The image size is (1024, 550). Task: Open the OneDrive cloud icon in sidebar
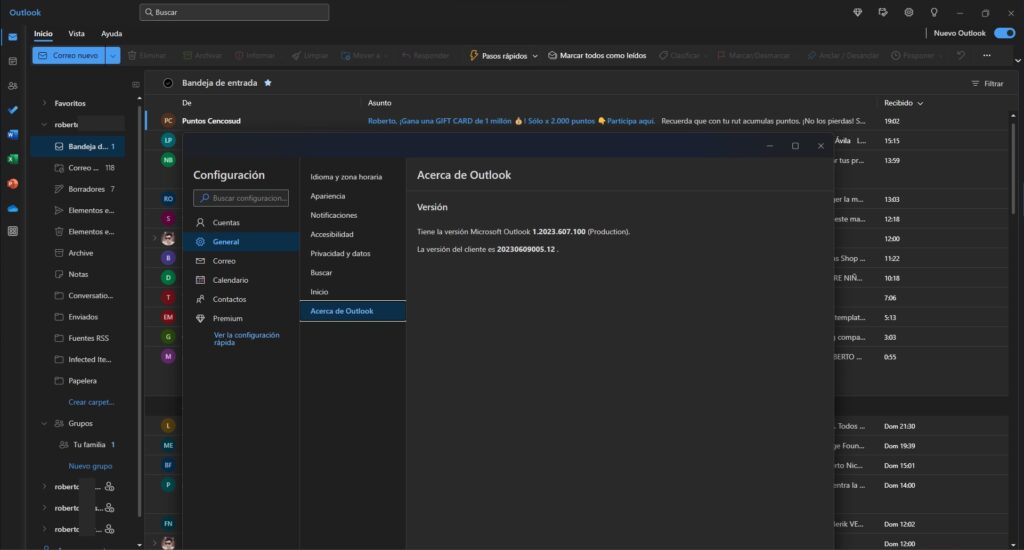[12, 208]
